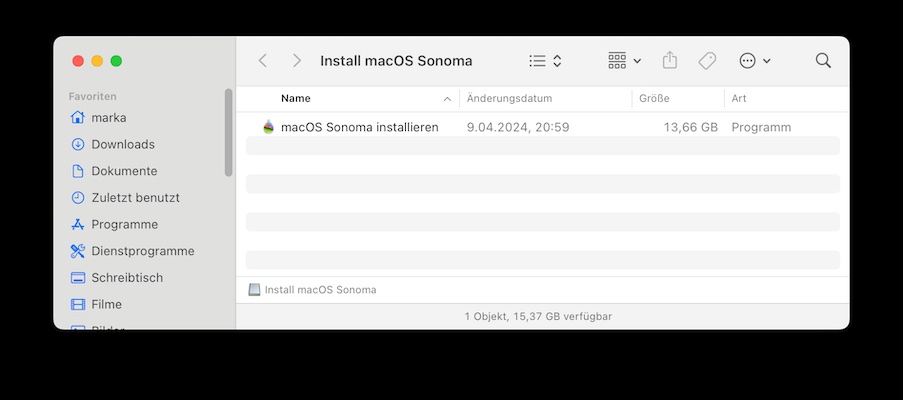The image size is (903, 400).
Task: Click the back navigation arrow
Action: [x=263, y=61]
